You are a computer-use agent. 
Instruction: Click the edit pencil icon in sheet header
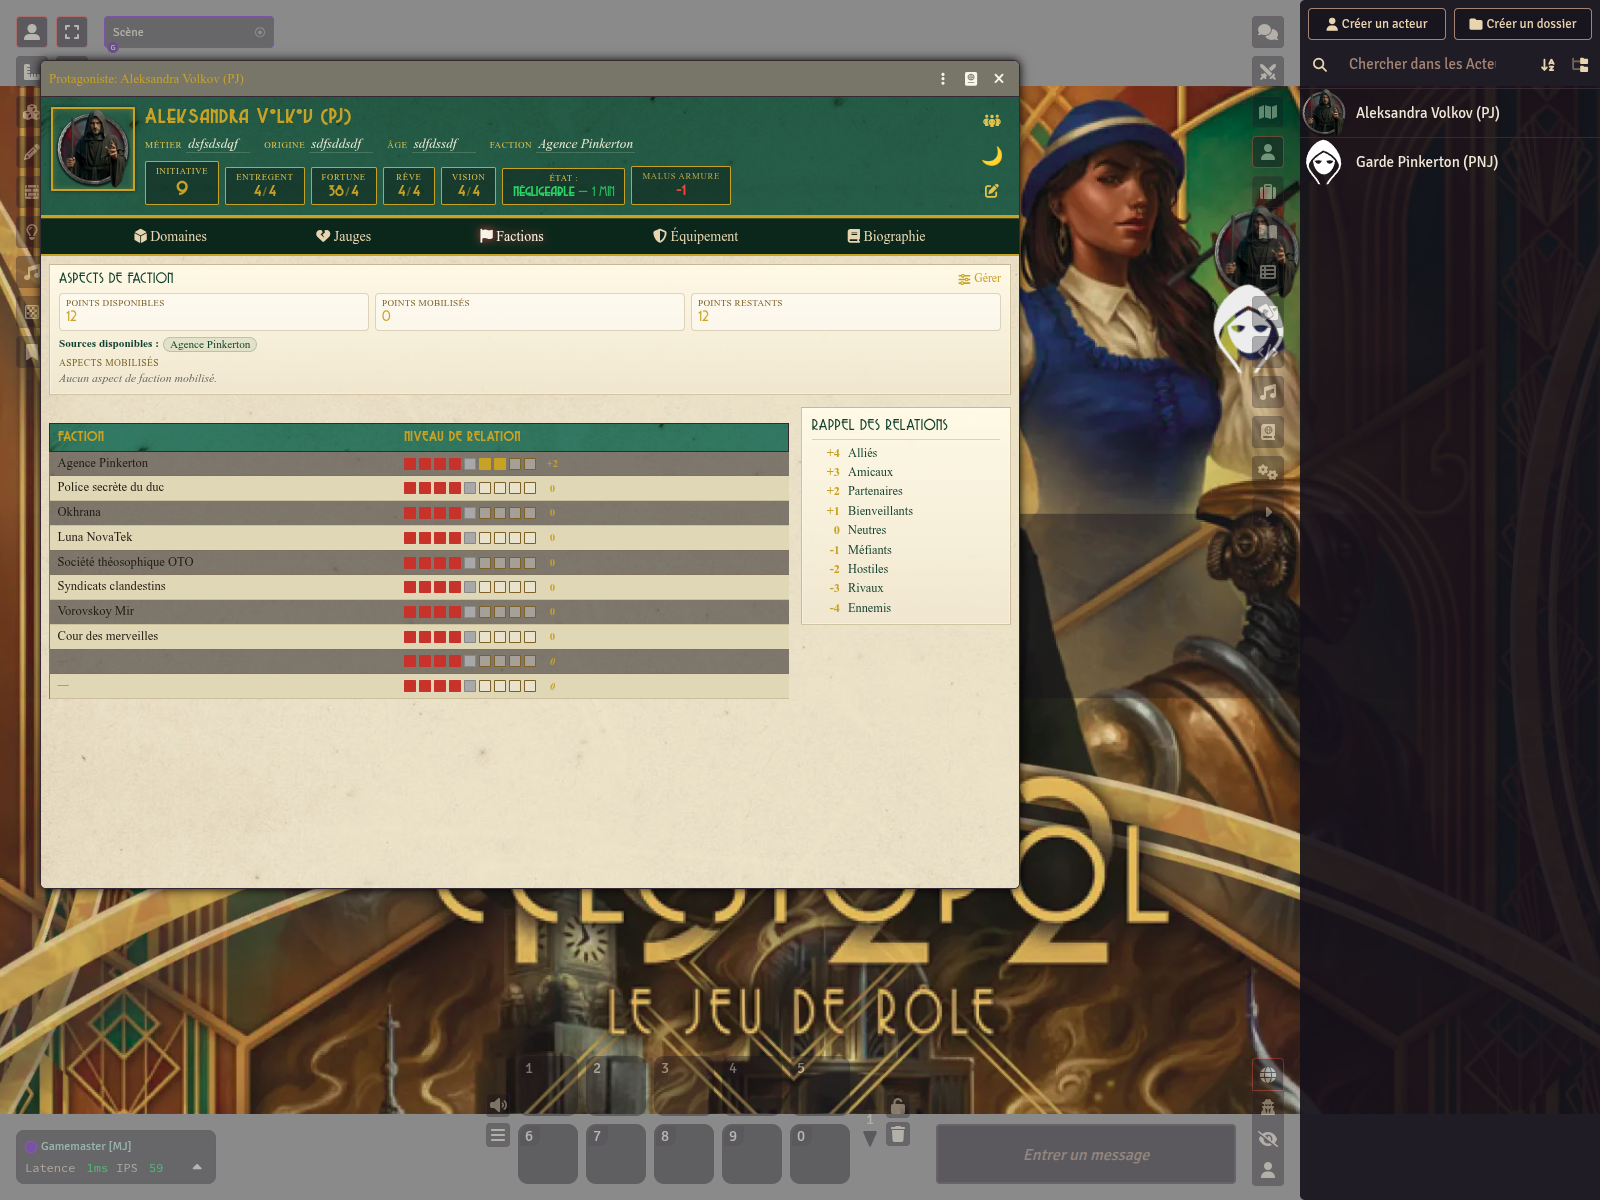(991, 191)
